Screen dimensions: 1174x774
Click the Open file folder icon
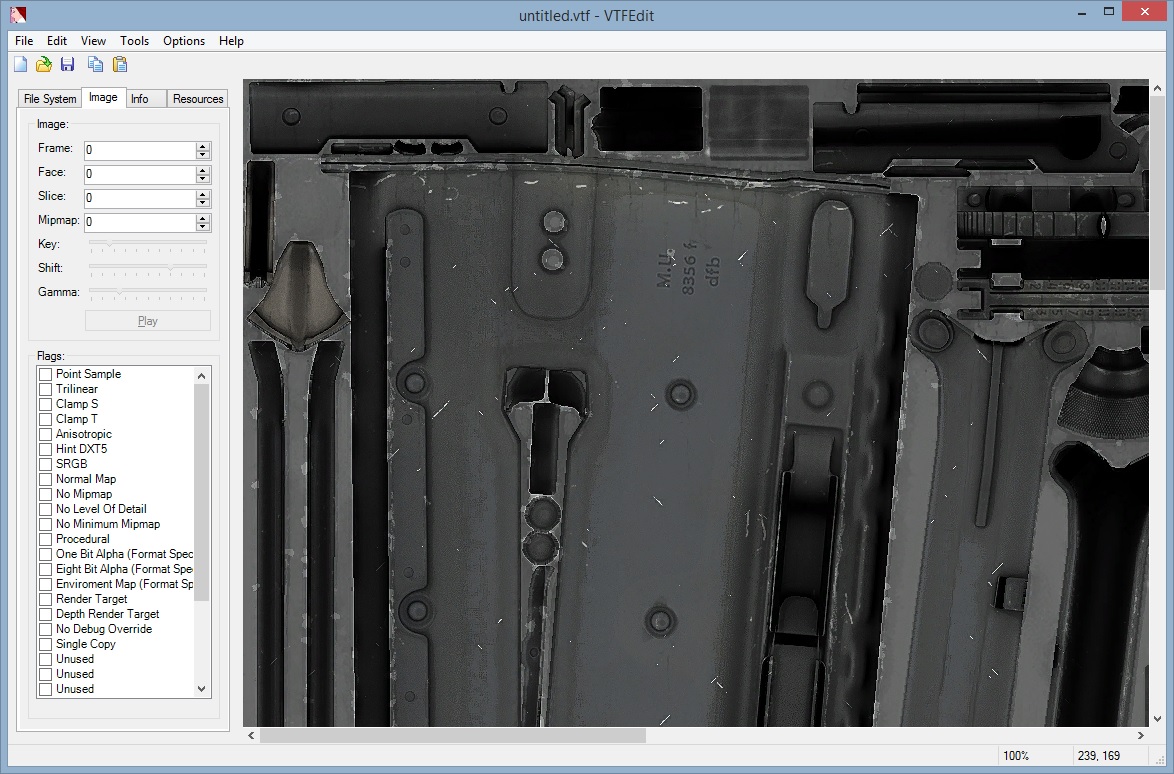coord(44,64)
